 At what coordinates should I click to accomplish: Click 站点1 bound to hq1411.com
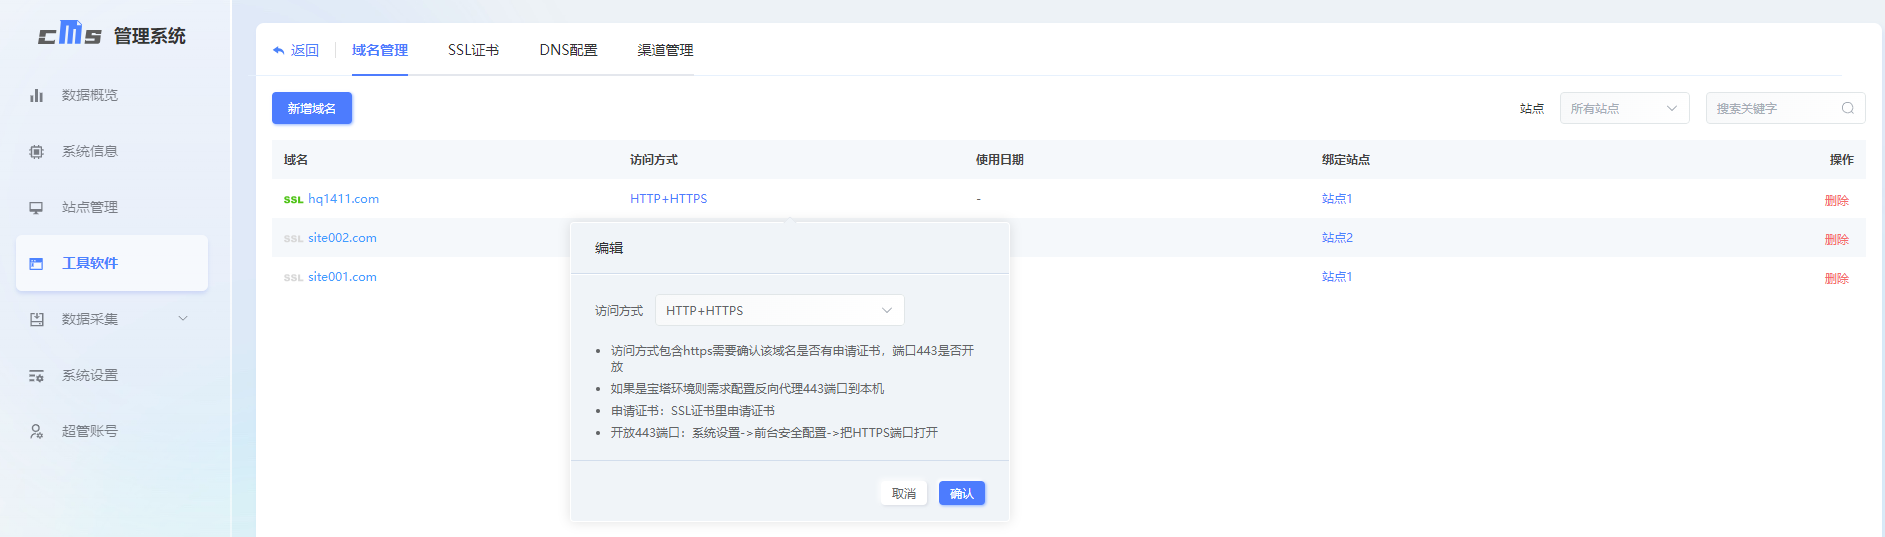[1337, 199]
